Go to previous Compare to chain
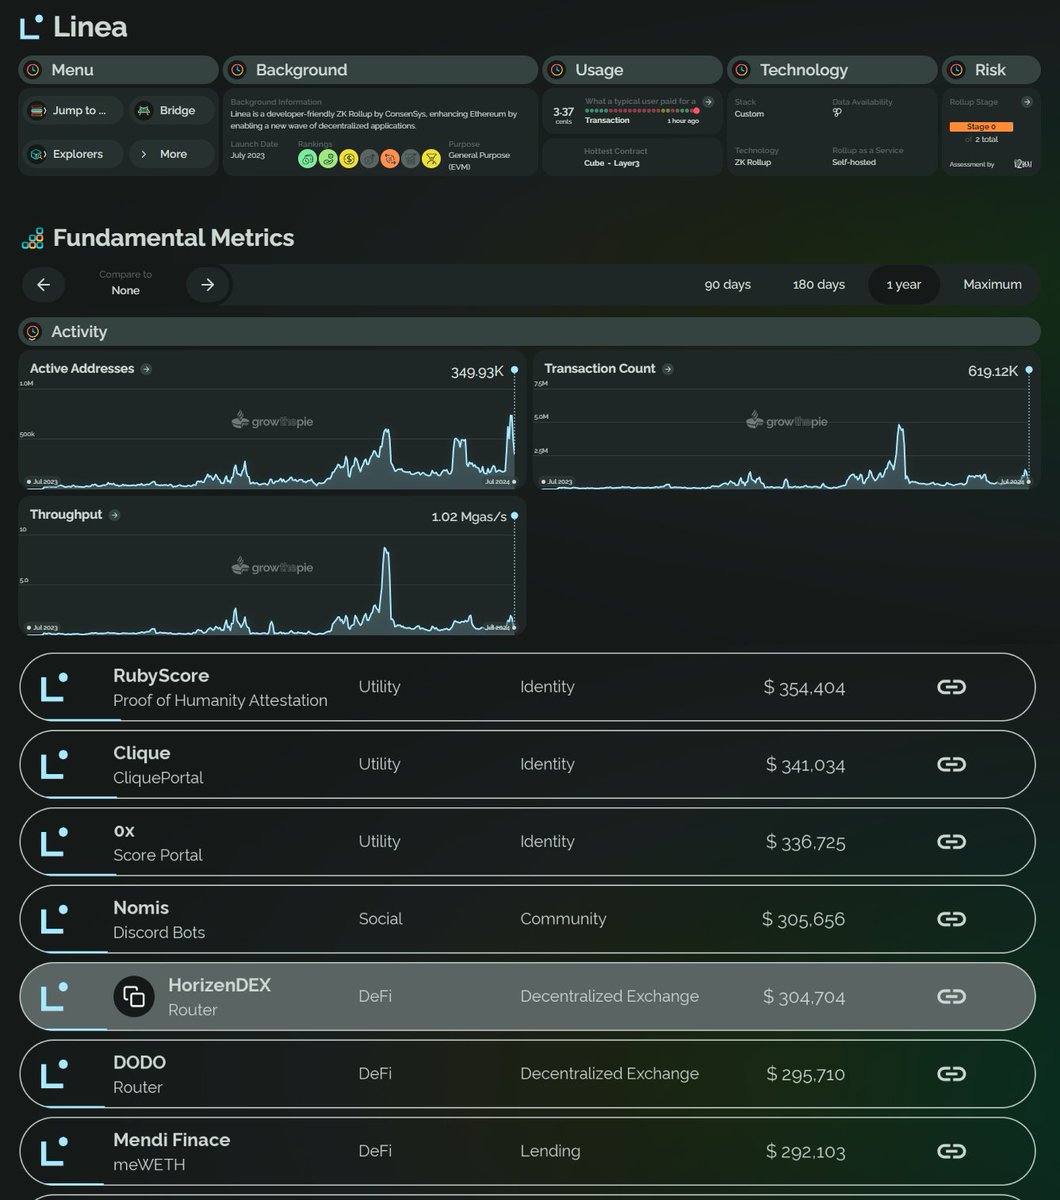 pos(43,285)
